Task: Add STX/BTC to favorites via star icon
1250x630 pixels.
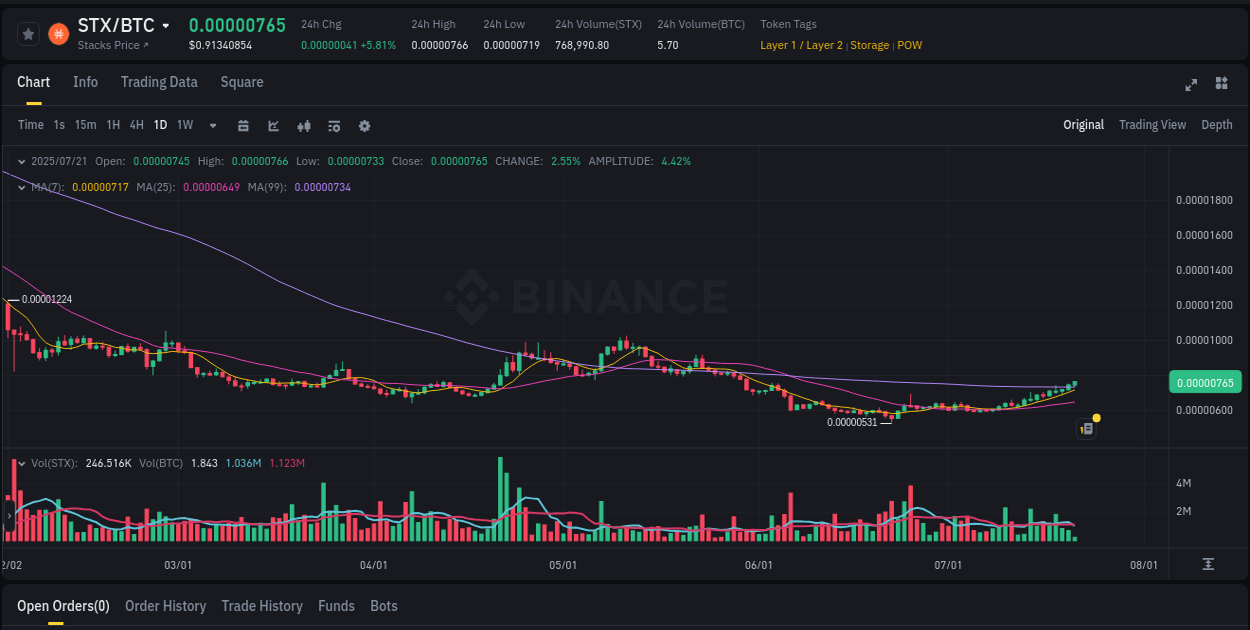Action: point(28,33)
